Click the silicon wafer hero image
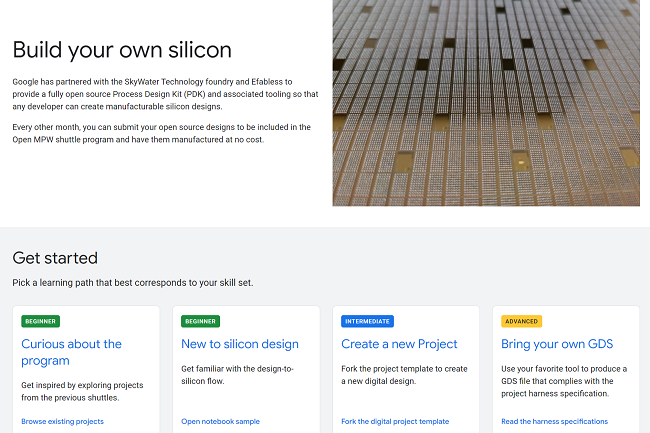Image resolution: width=650 pixels, height=433 pixels. click(486, 103)
